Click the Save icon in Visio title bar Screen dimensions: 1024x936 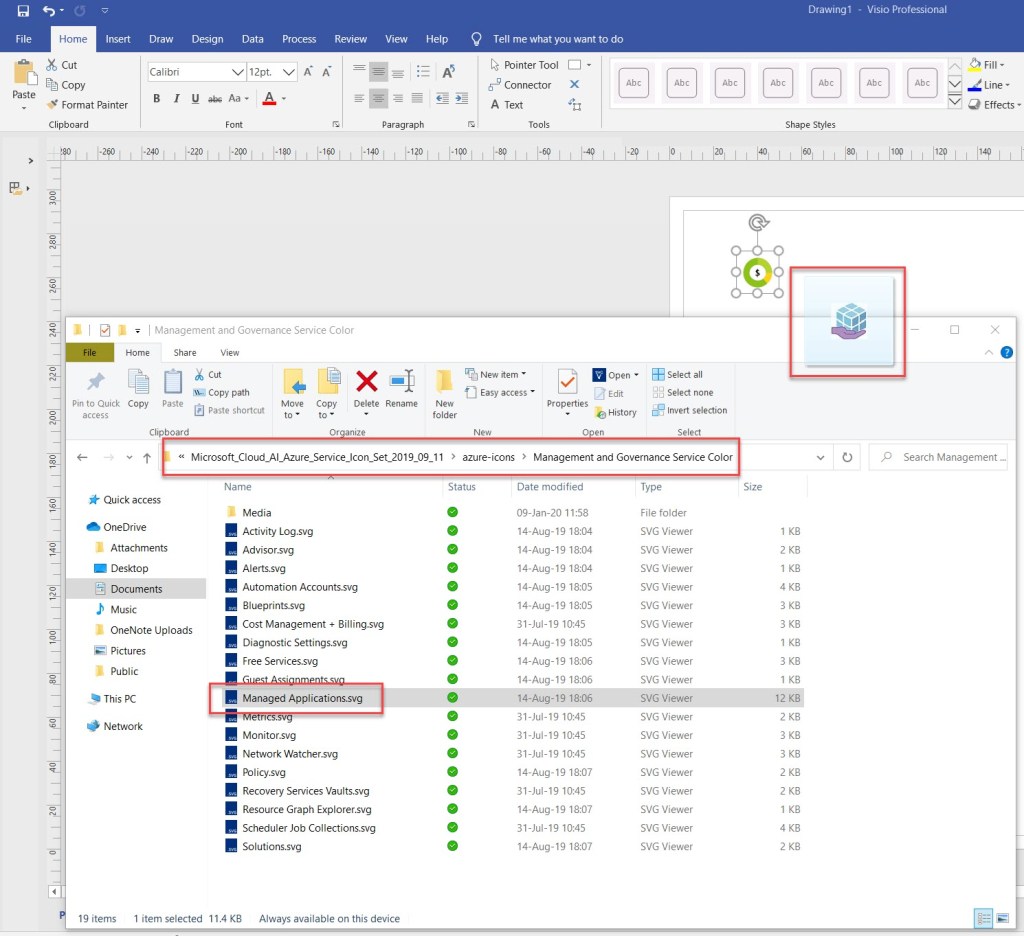(x=23, y=11)
